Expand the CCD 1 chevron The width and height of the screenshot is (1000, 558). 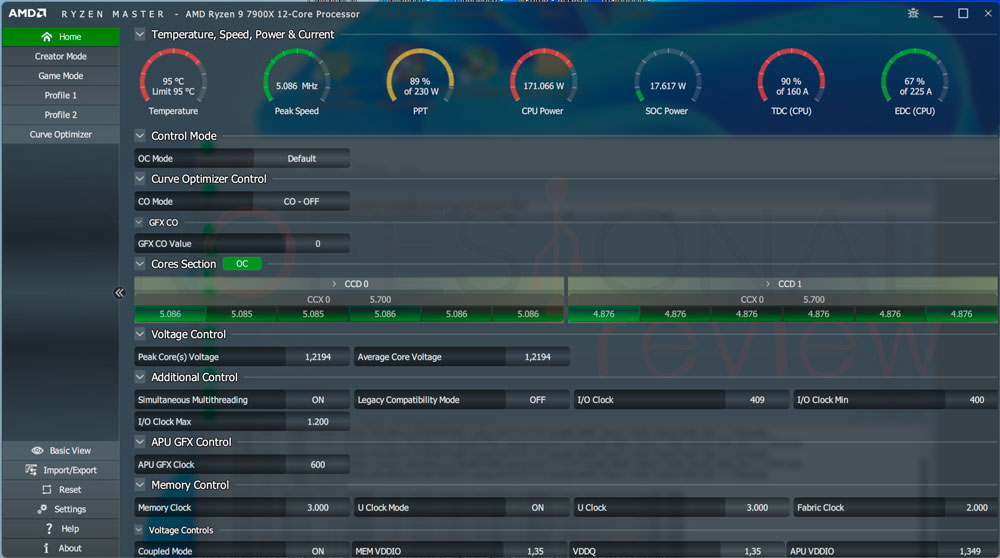[x=767, y=284]
